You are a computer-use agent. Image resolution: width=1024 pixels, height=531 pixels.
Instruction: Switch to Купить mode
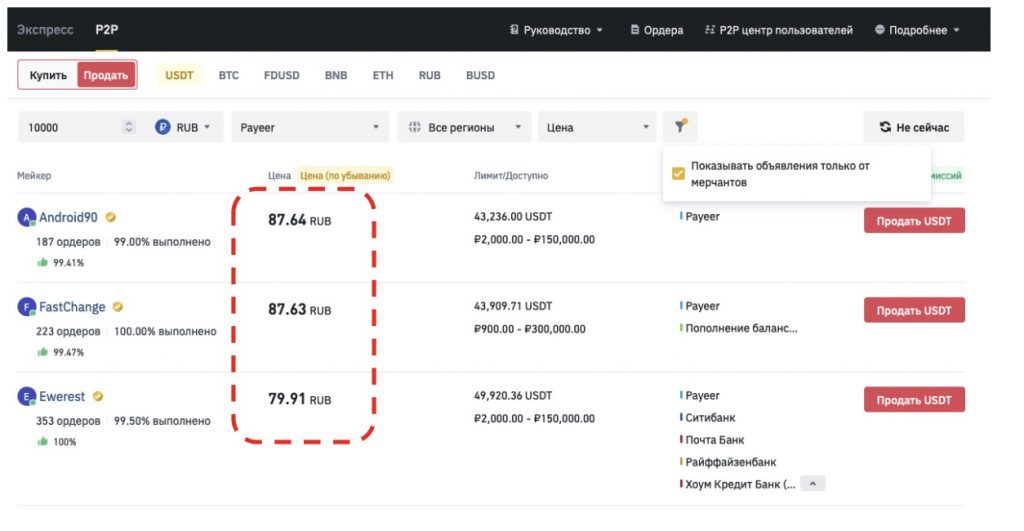click(x=48, y=75)
